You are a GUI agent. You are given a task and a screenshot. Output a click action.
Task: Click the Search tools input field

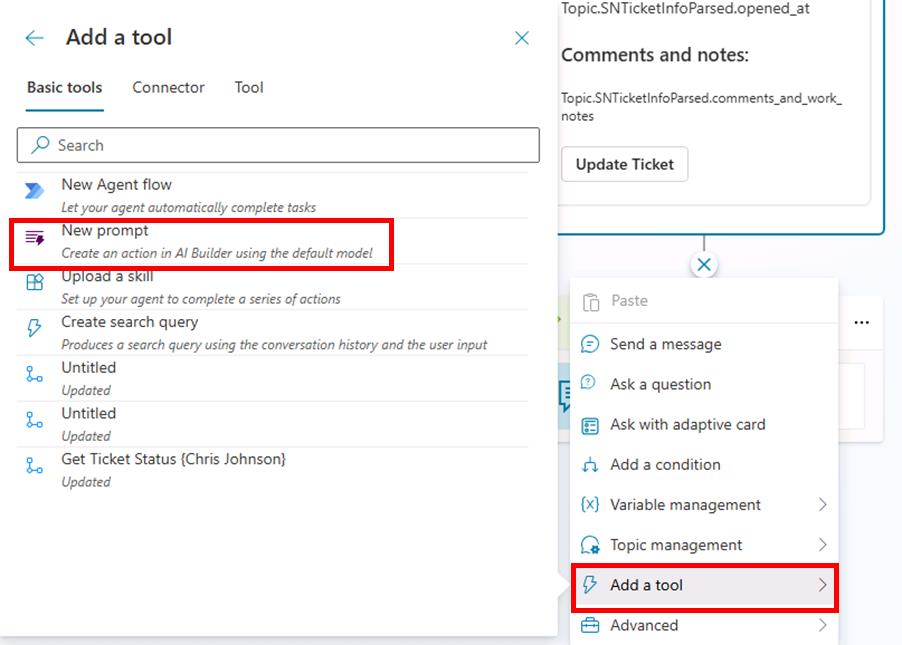(x=278, y=145)
